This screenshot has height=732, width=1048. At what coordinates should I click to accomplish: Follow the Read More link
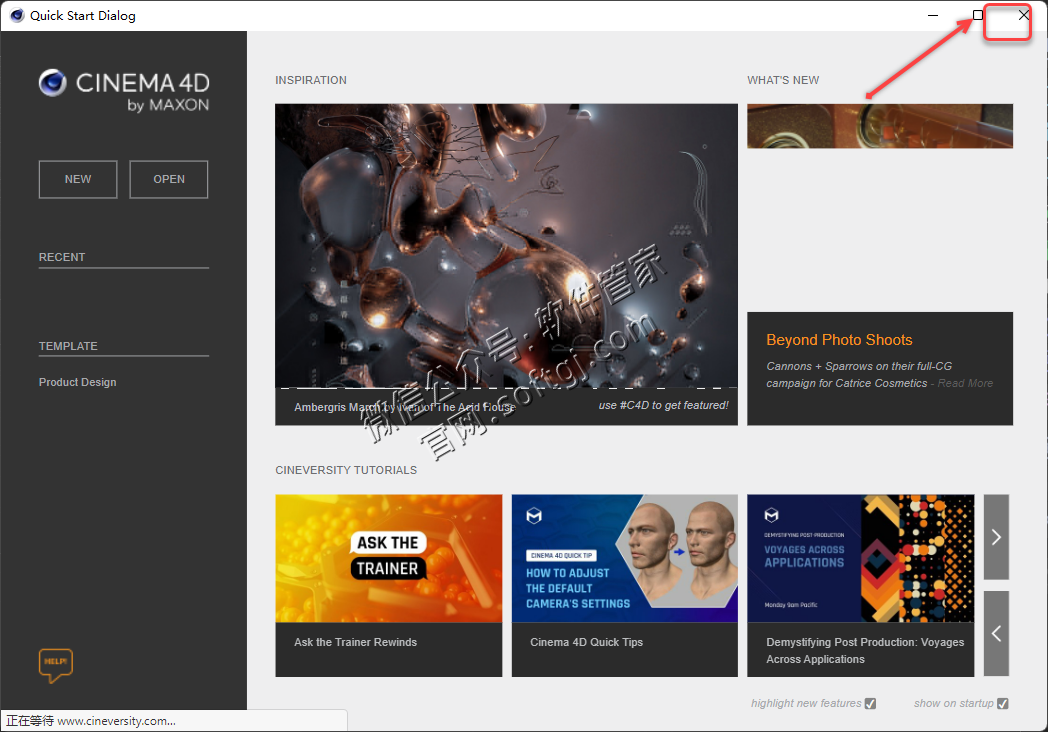(x=965, y=383)
